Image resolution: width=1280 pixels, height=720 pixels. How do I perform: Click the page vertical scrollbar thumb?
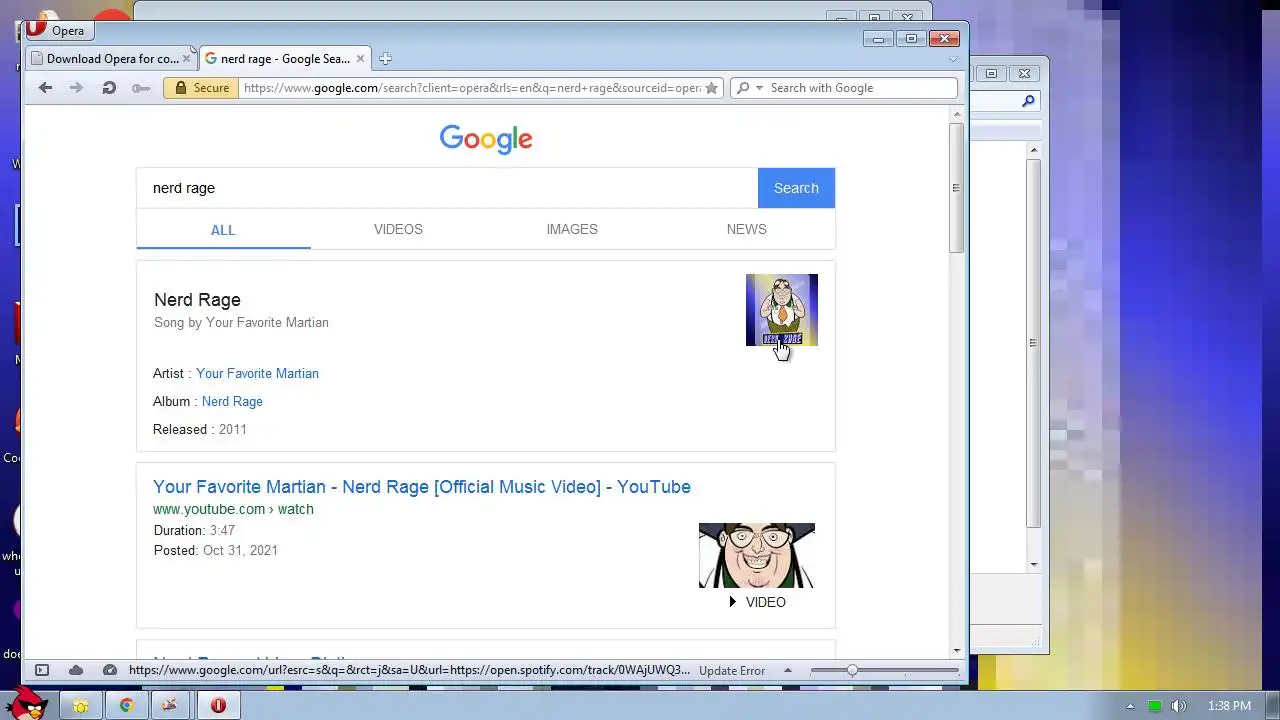point(956,188)
